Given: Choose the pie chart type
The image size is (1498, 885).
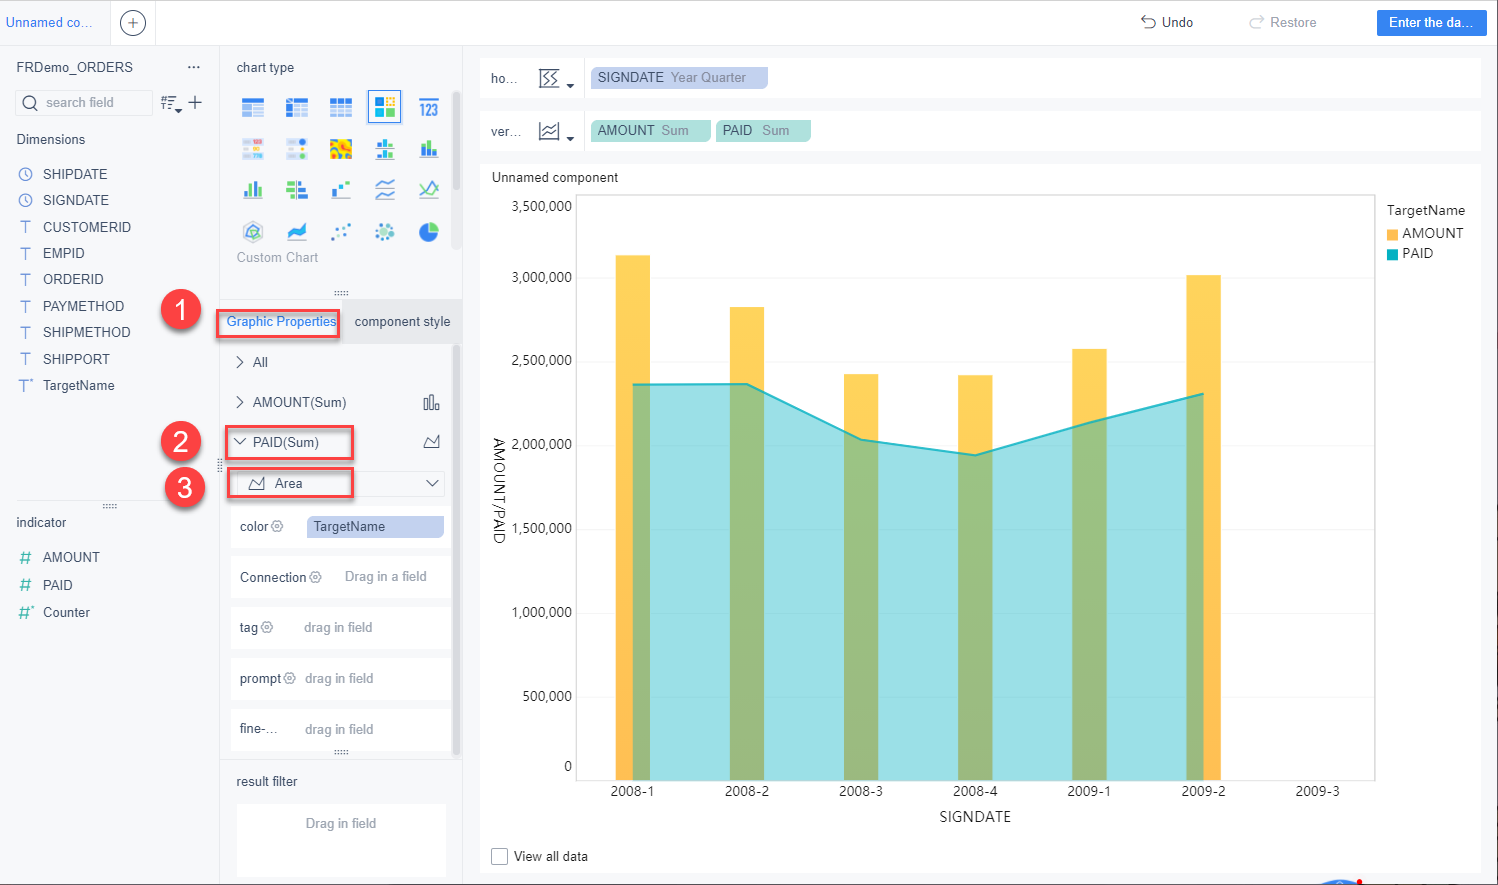Looking at the screenshot, I should [429, 232].
